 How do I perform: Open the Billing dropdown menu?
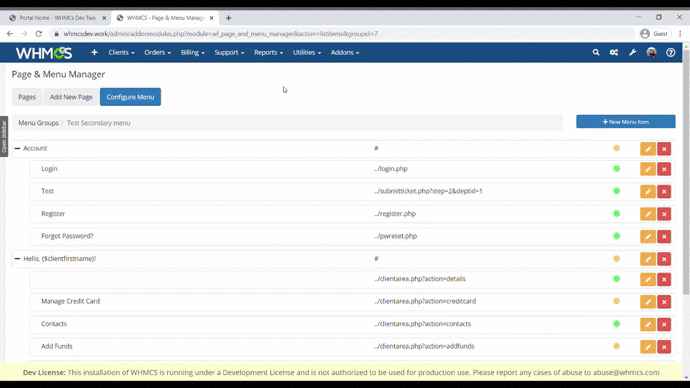coord(192,52)
